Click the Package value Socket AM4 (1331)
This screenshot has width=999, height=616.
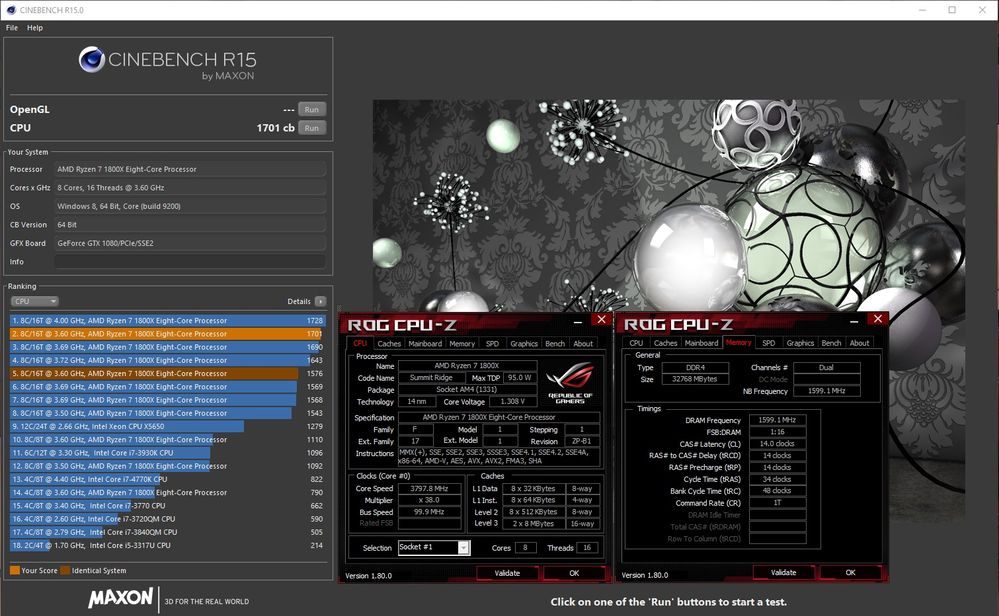468,390
